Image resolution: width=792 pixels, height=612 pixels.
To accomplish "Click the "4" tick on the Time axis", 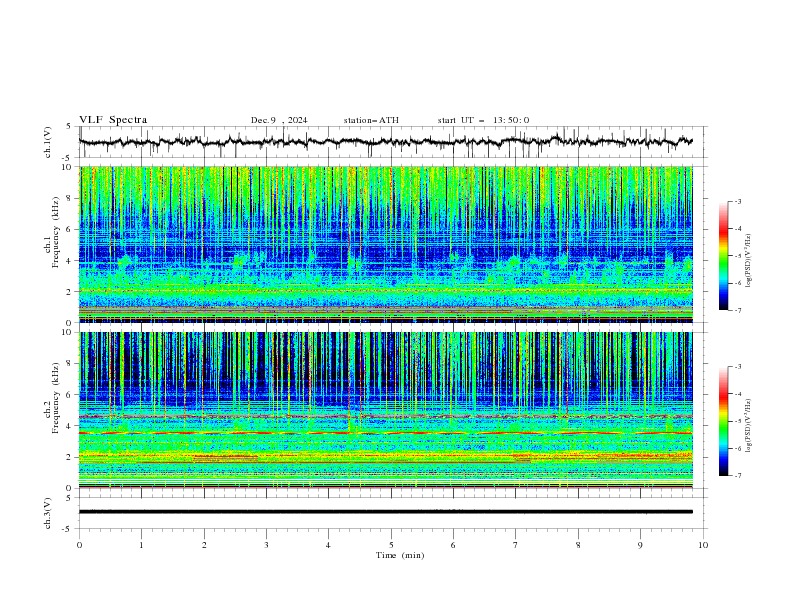I will [x=328, y=545].
